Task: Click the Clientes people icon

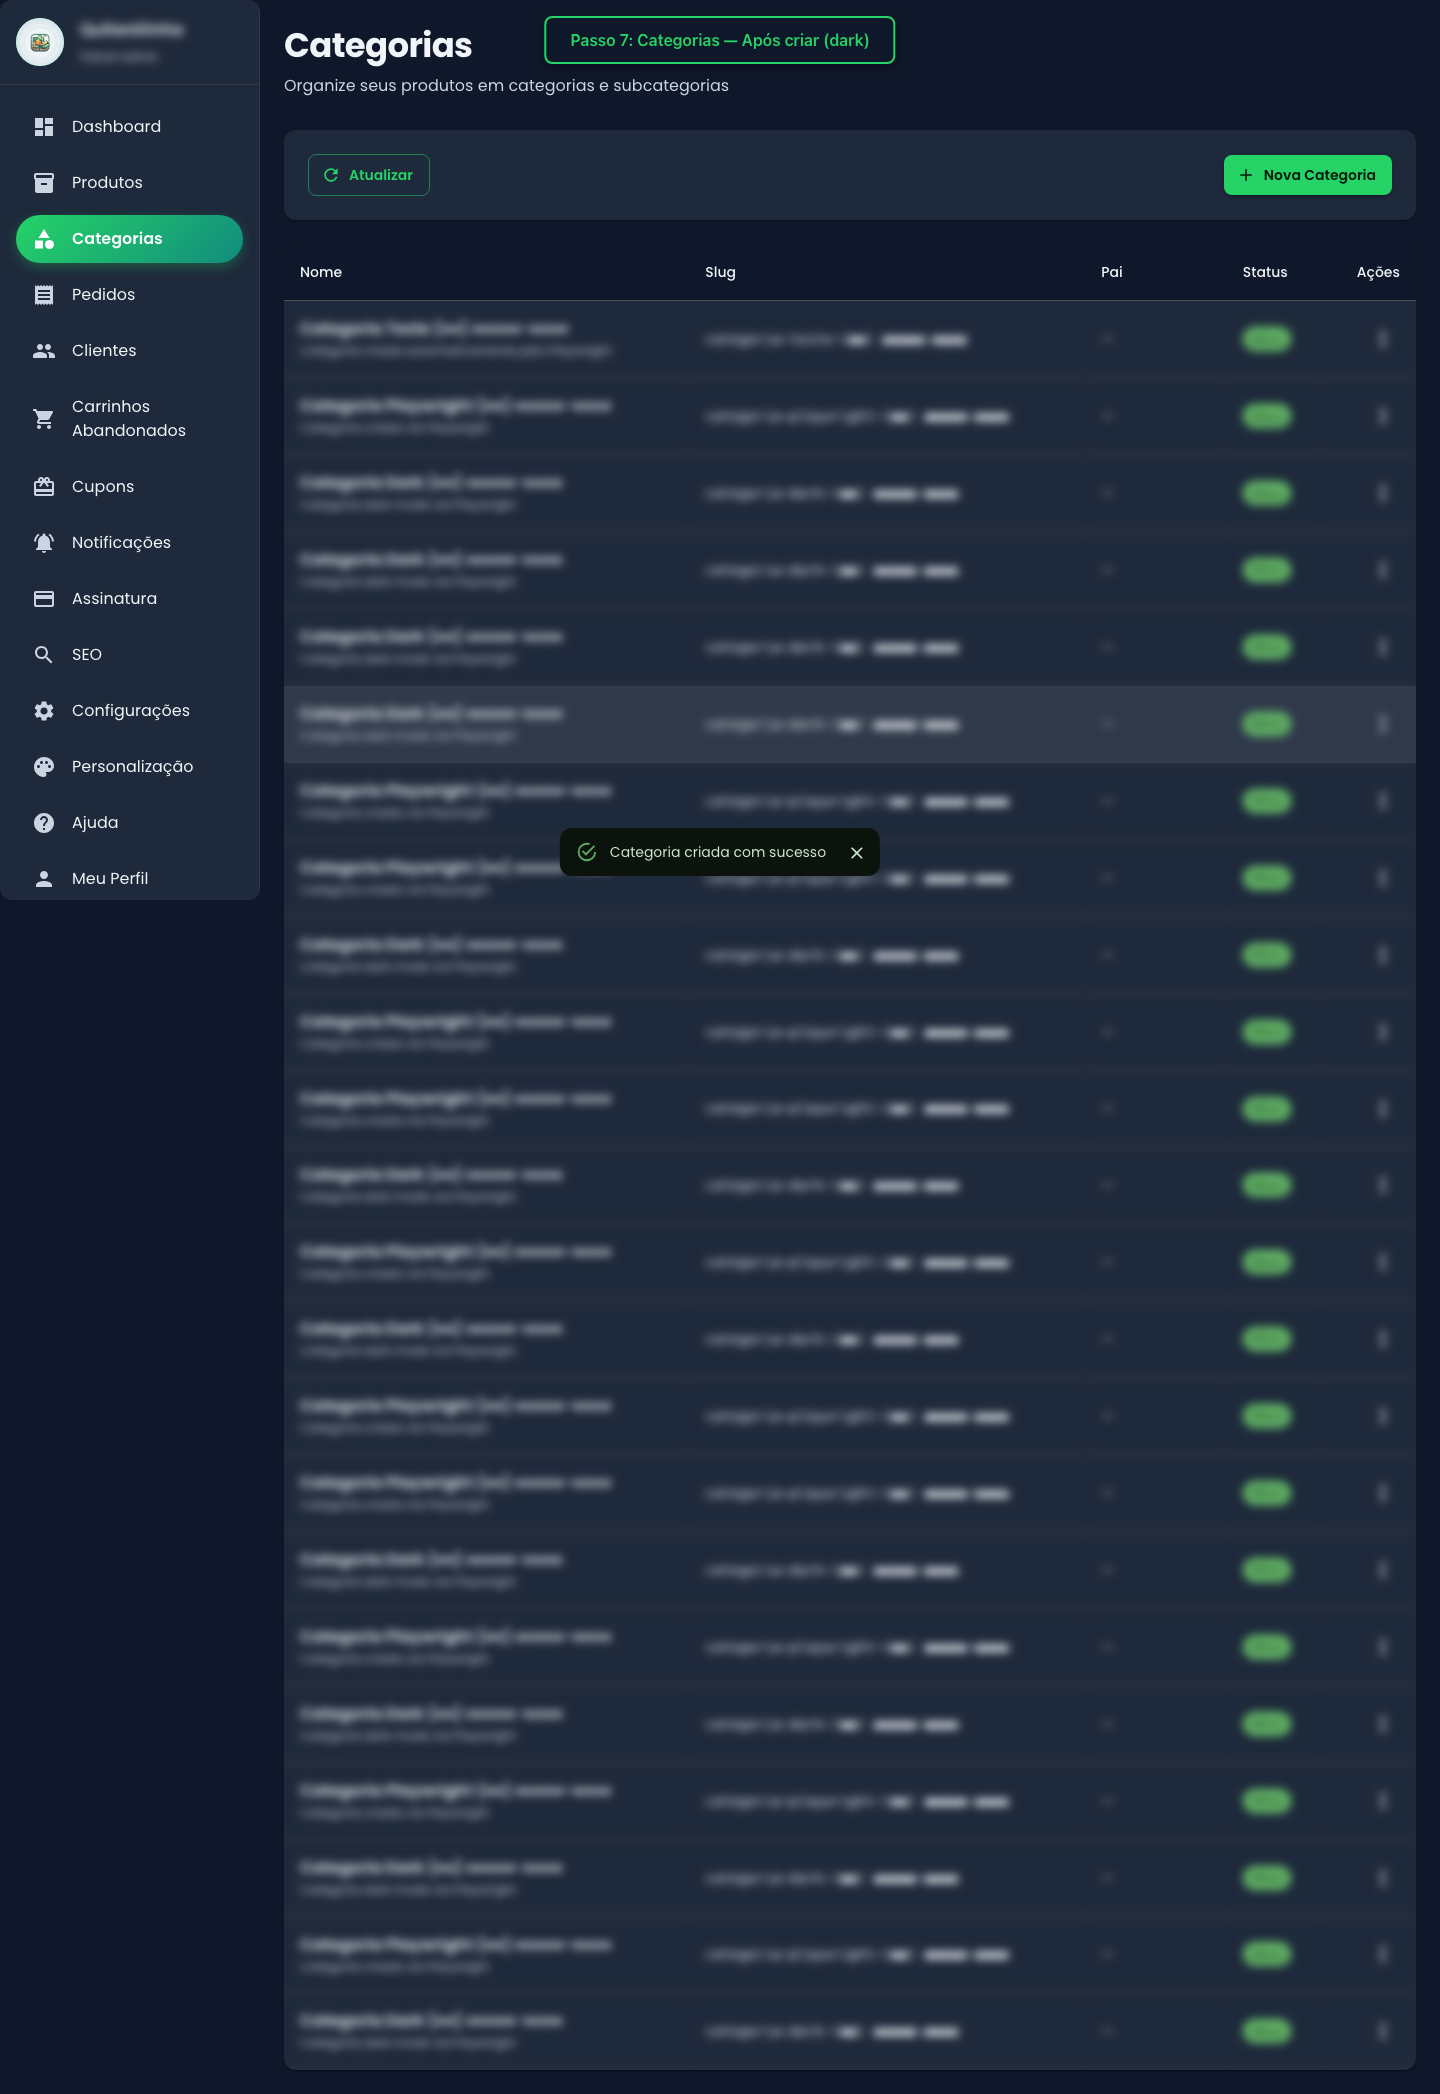Action: pos(44,351)
